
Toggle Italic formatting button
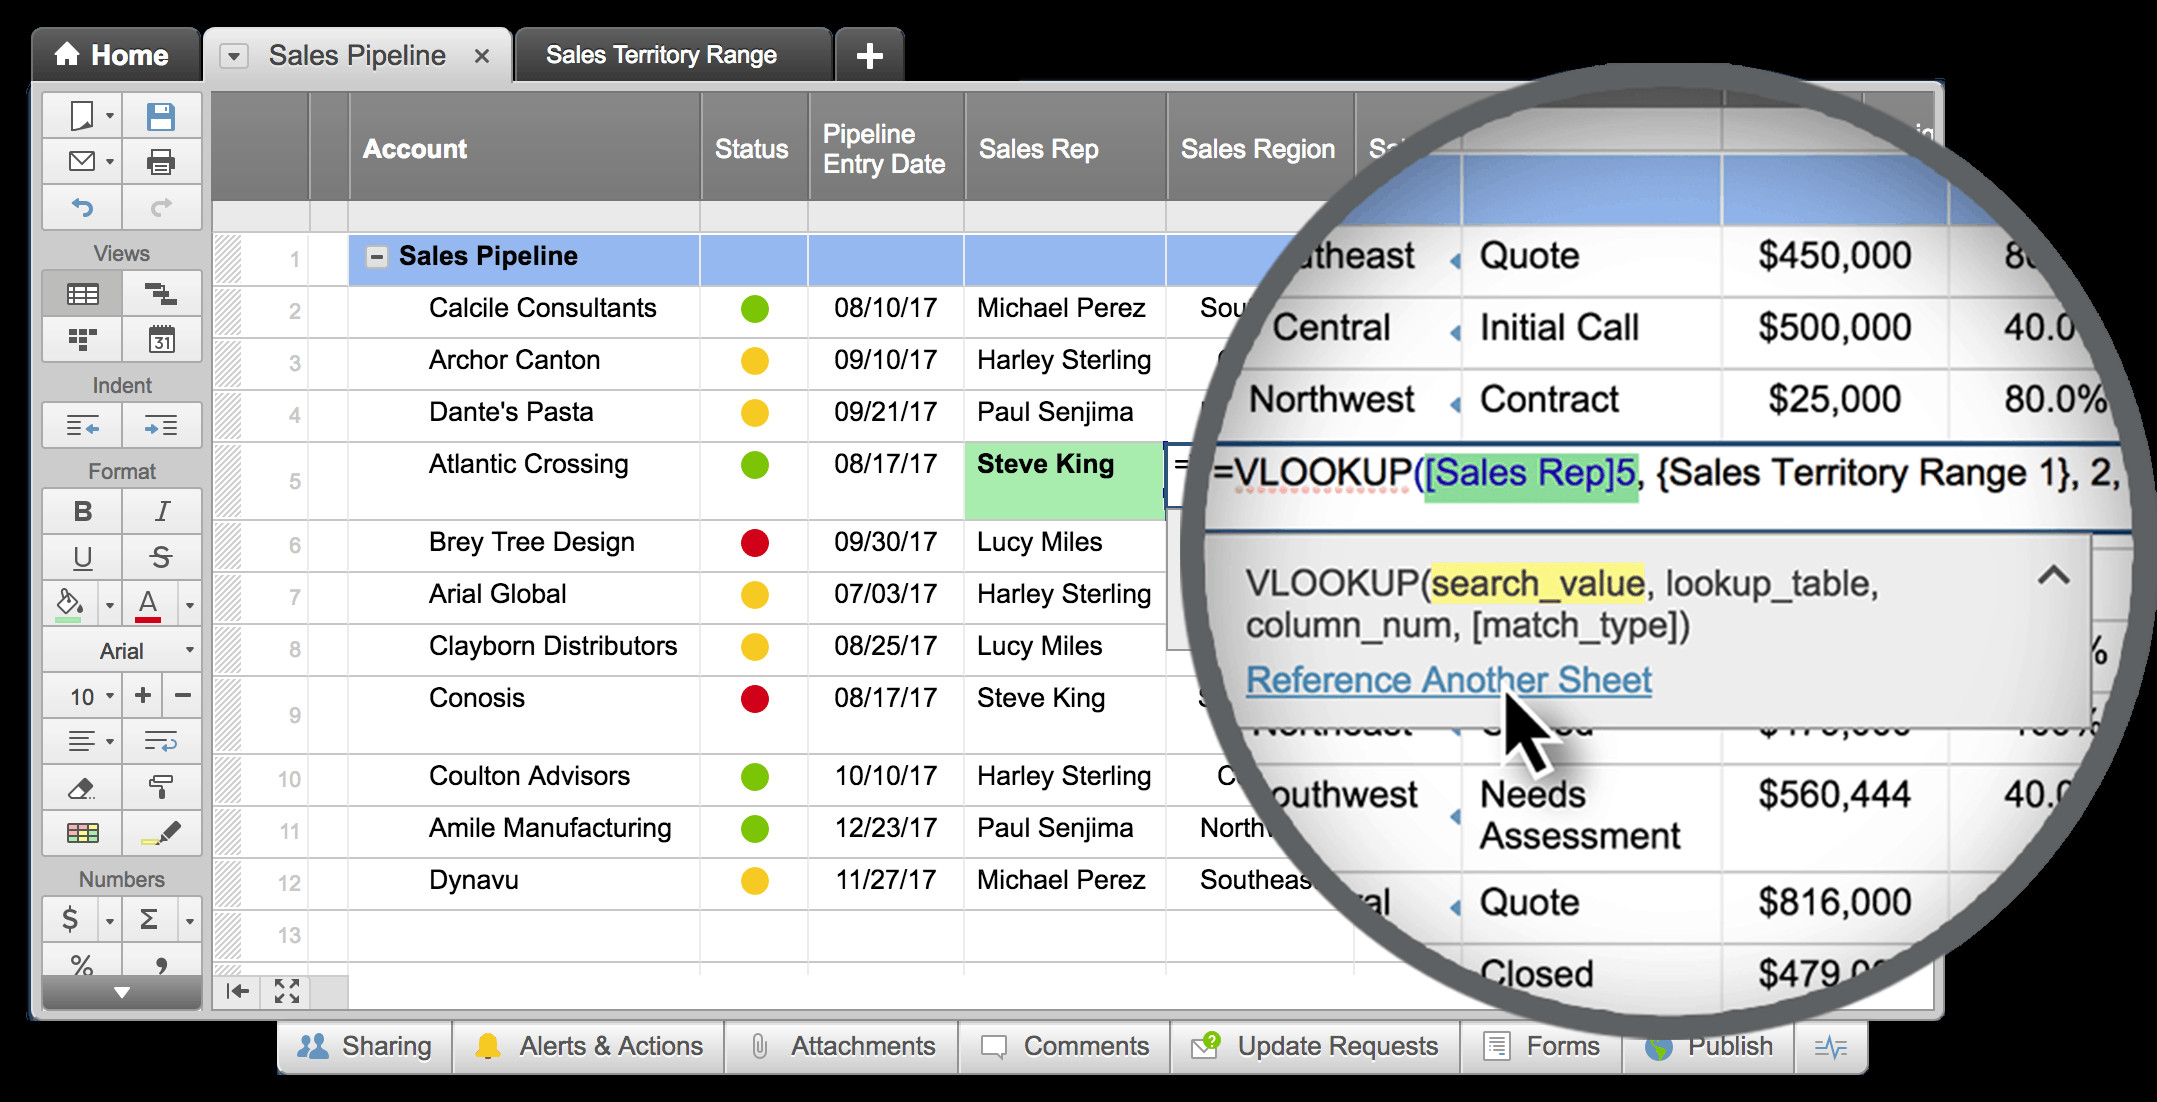[161, 512]
